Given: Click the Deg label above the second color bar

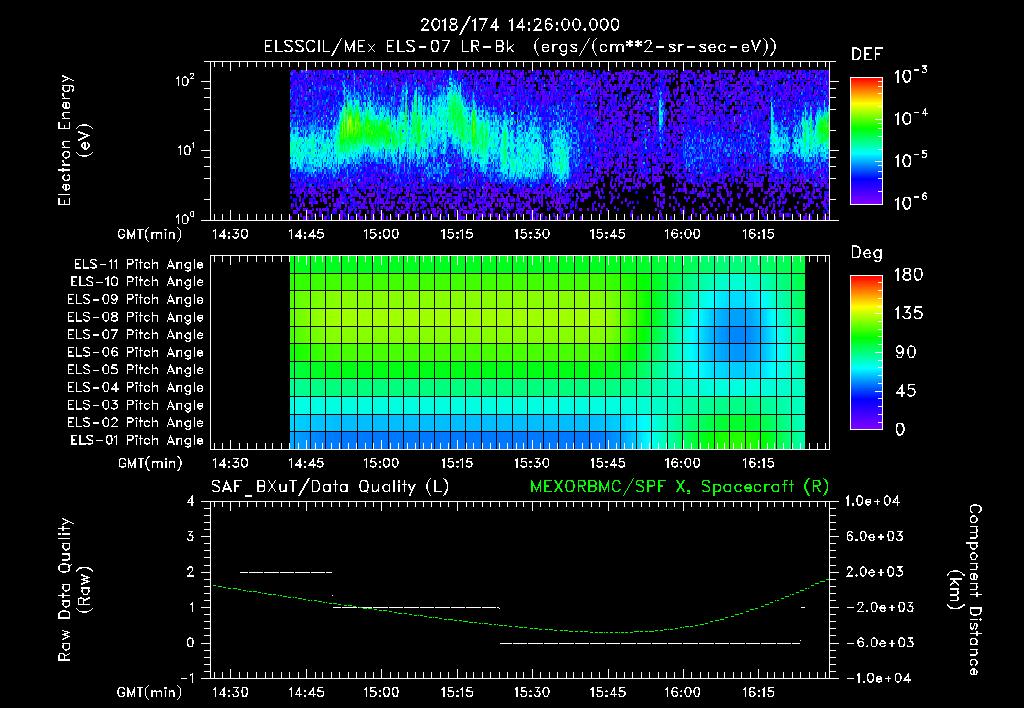Looking at the screenshot, I should (867, 253).
